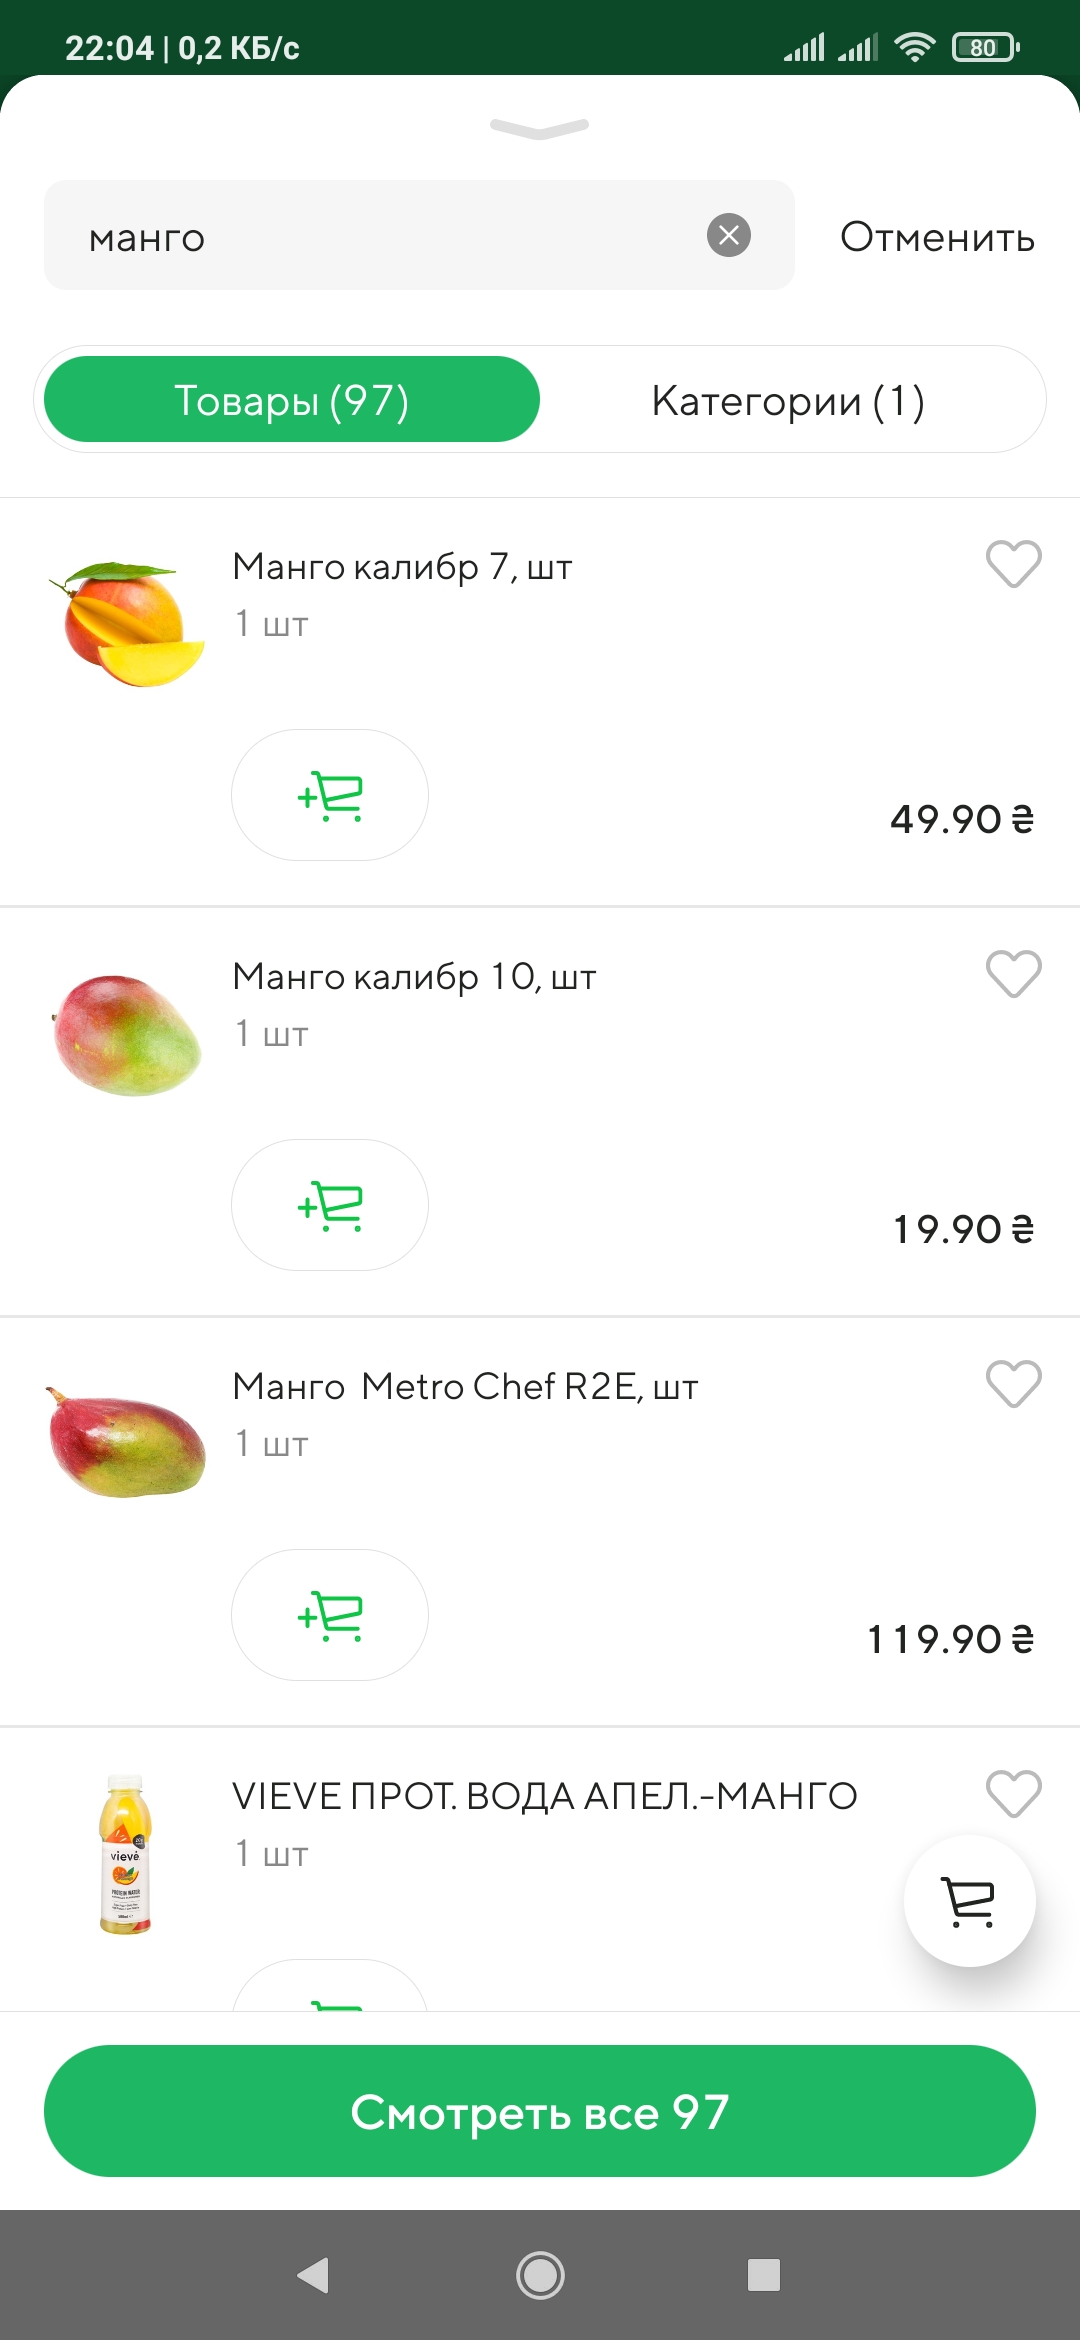
Task: Switch to the Товары (97) tab
Action: coord(292,400)
